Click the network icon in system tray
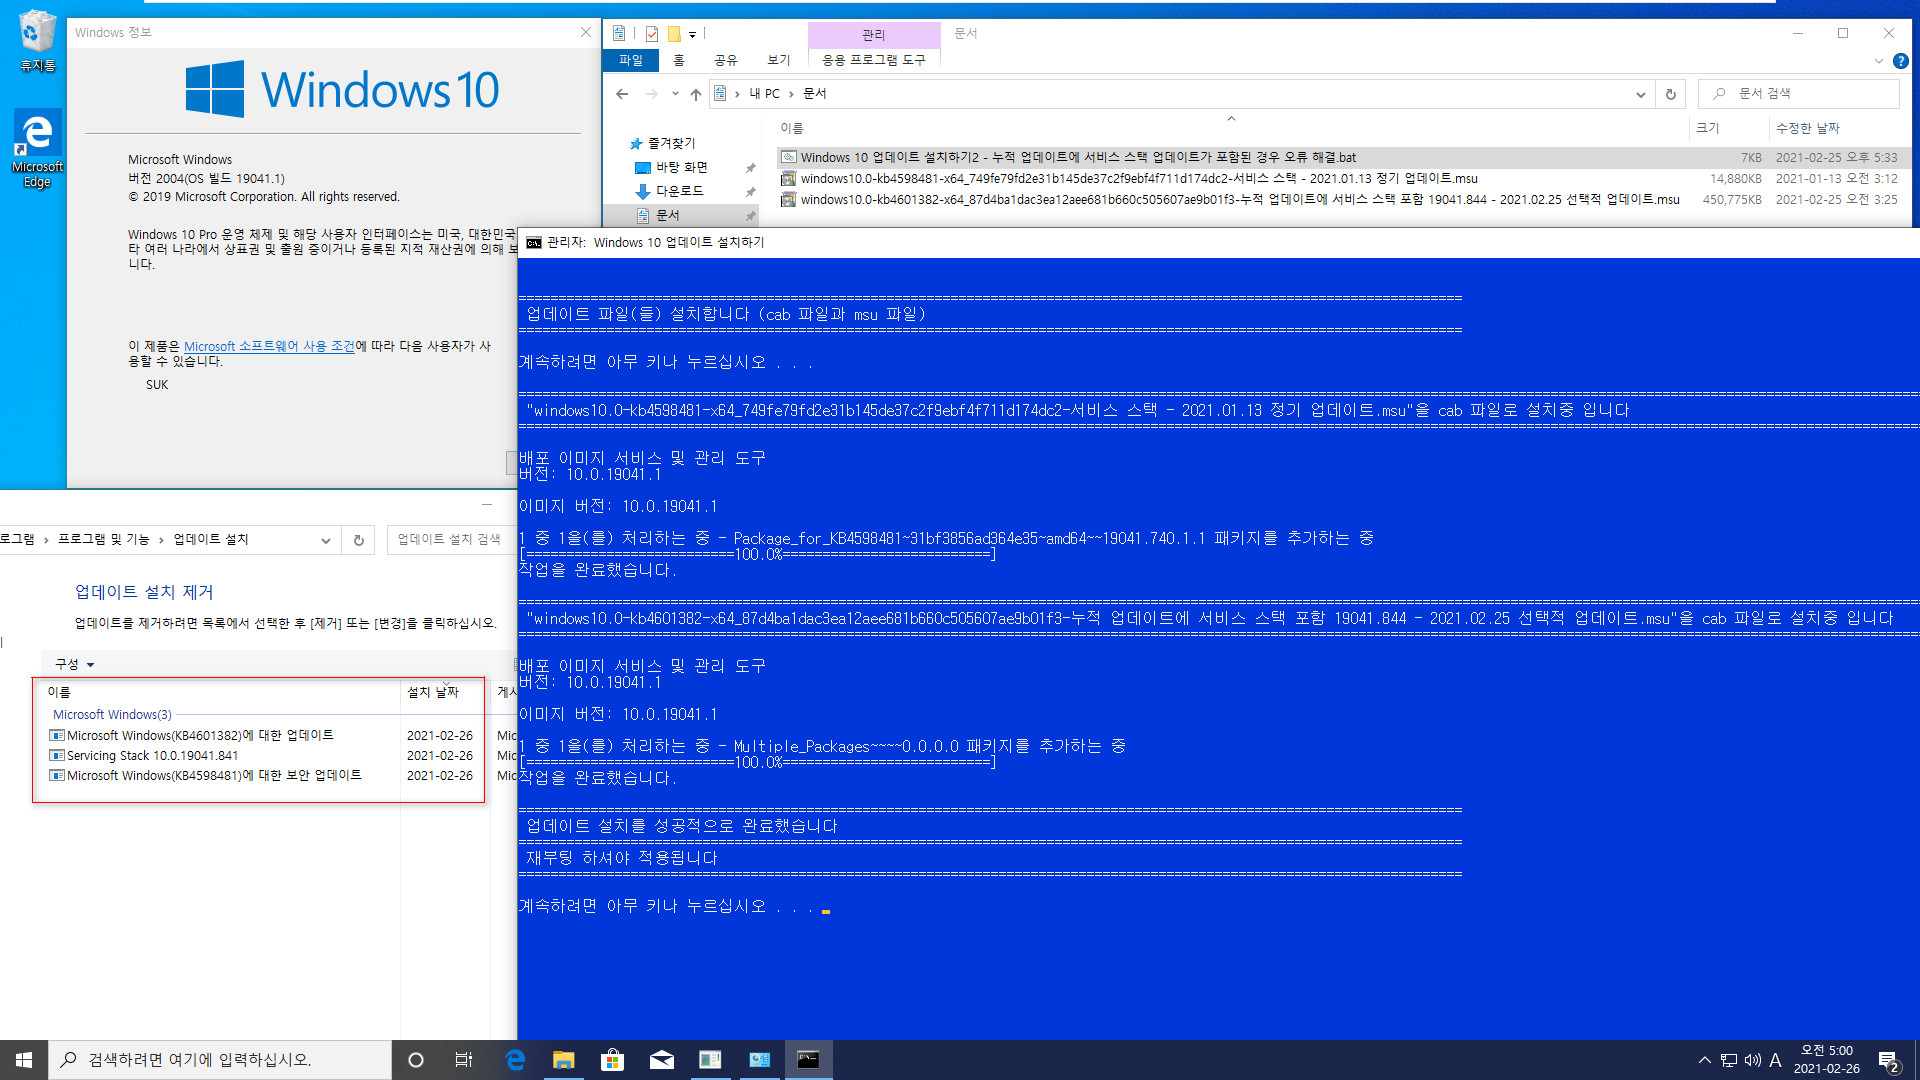The height and width of the screenshot is (1080, 1920). (1728, 1060)
